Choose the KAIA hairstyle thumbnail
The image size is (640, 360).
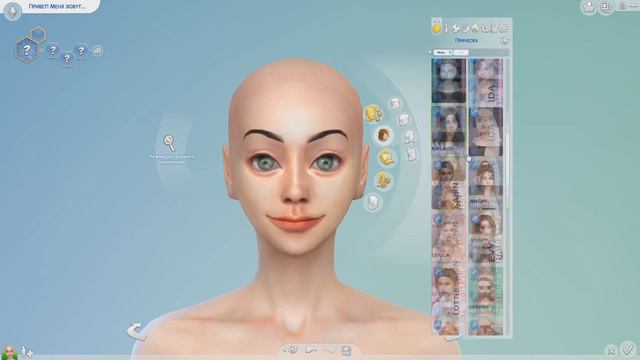click(x=449, y=130)
